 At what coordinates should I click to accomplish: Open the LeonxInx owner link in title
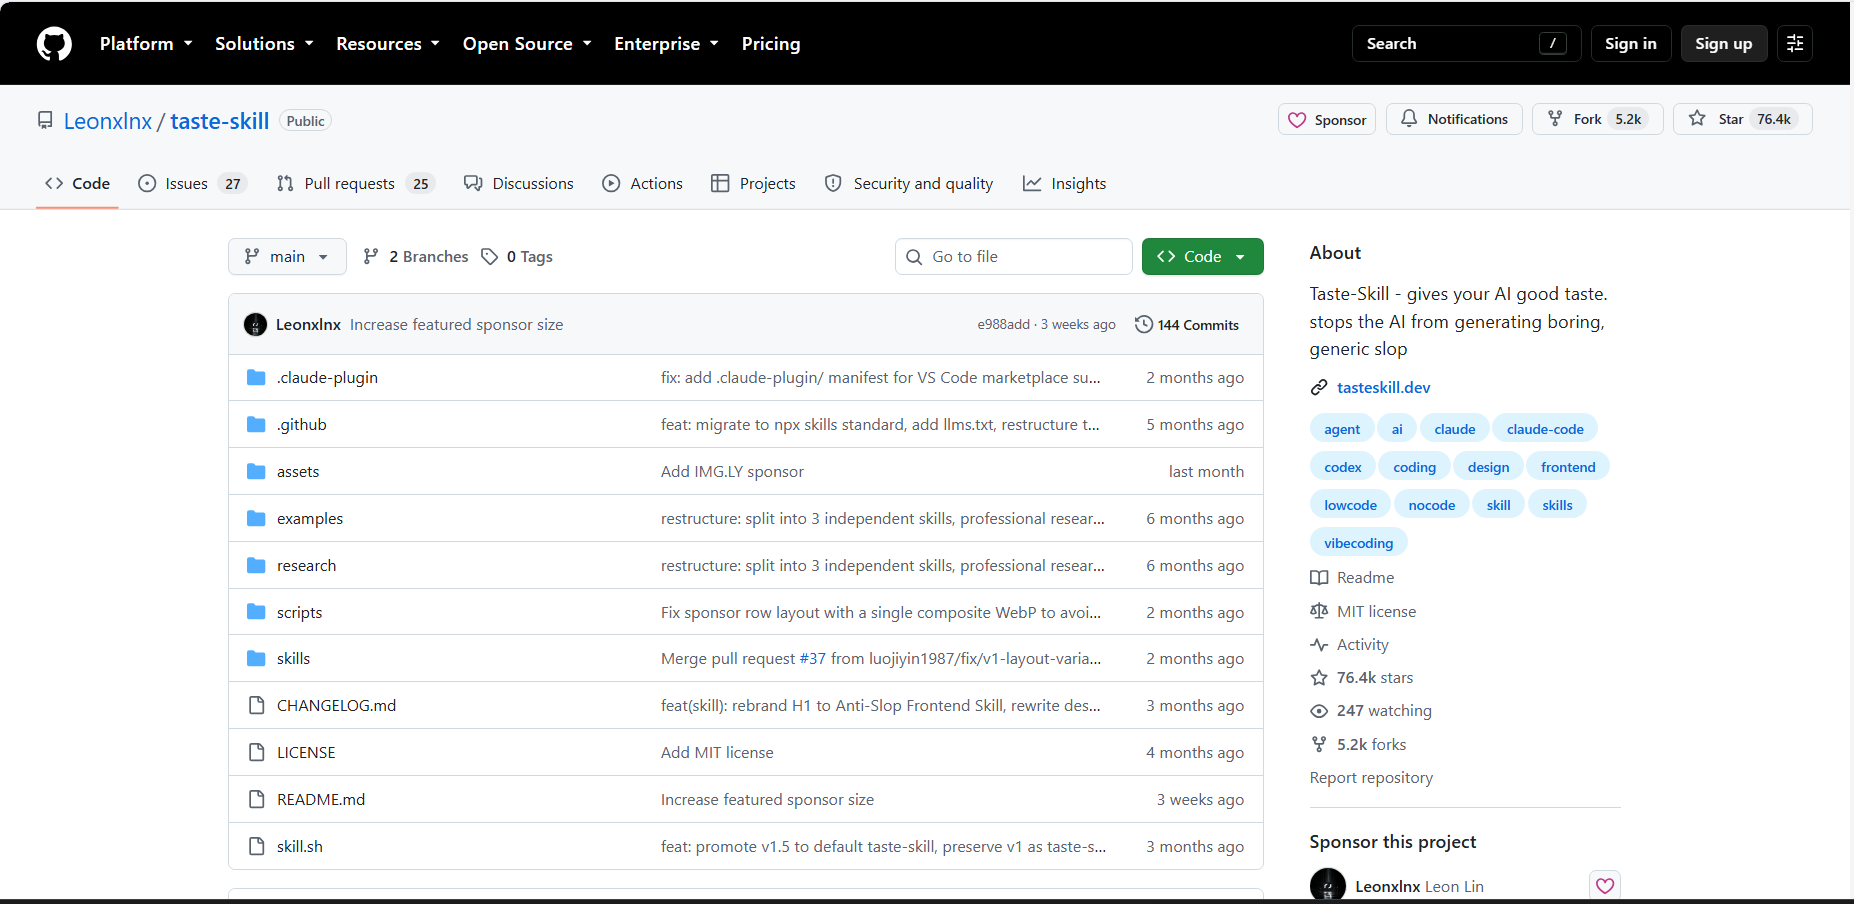(108, 121)
